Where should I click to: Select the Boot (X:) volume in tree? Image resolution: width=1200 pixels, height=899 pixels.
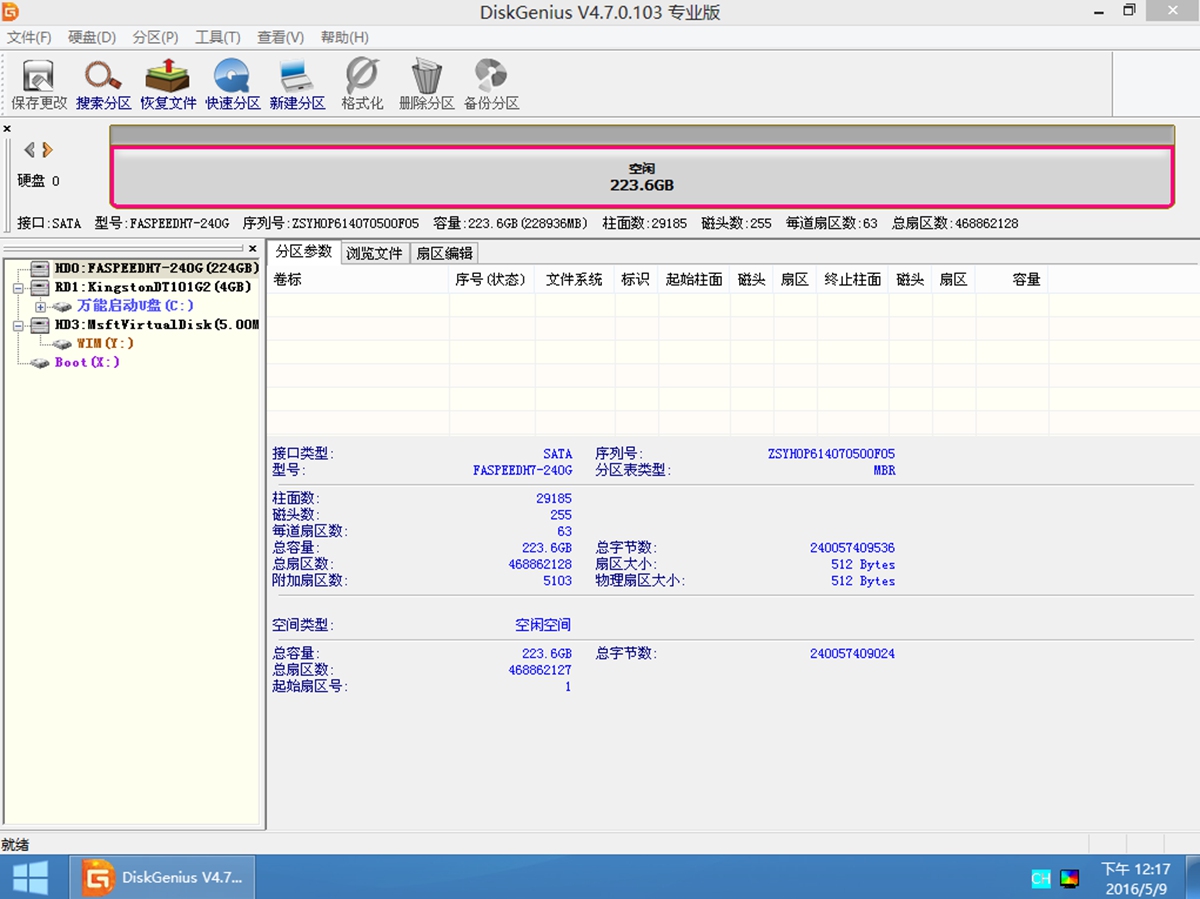(87, 362)
